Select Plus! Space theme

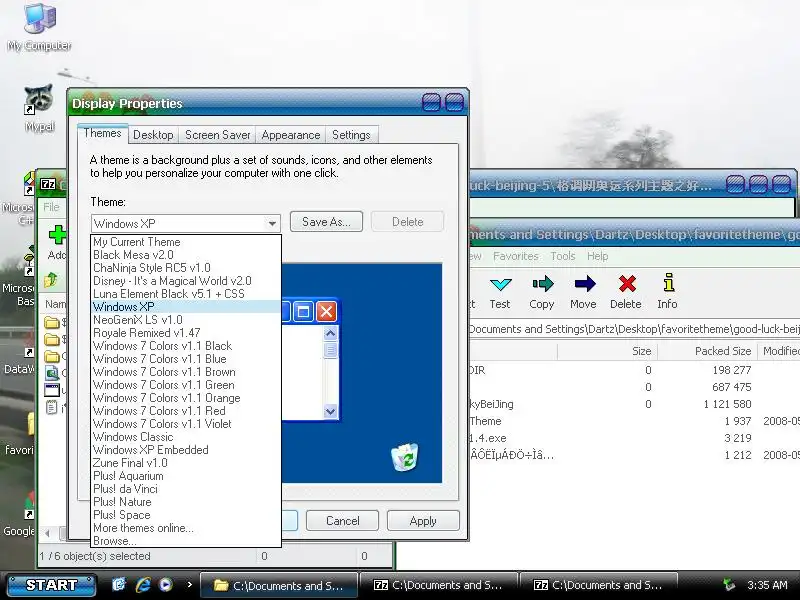186,515
